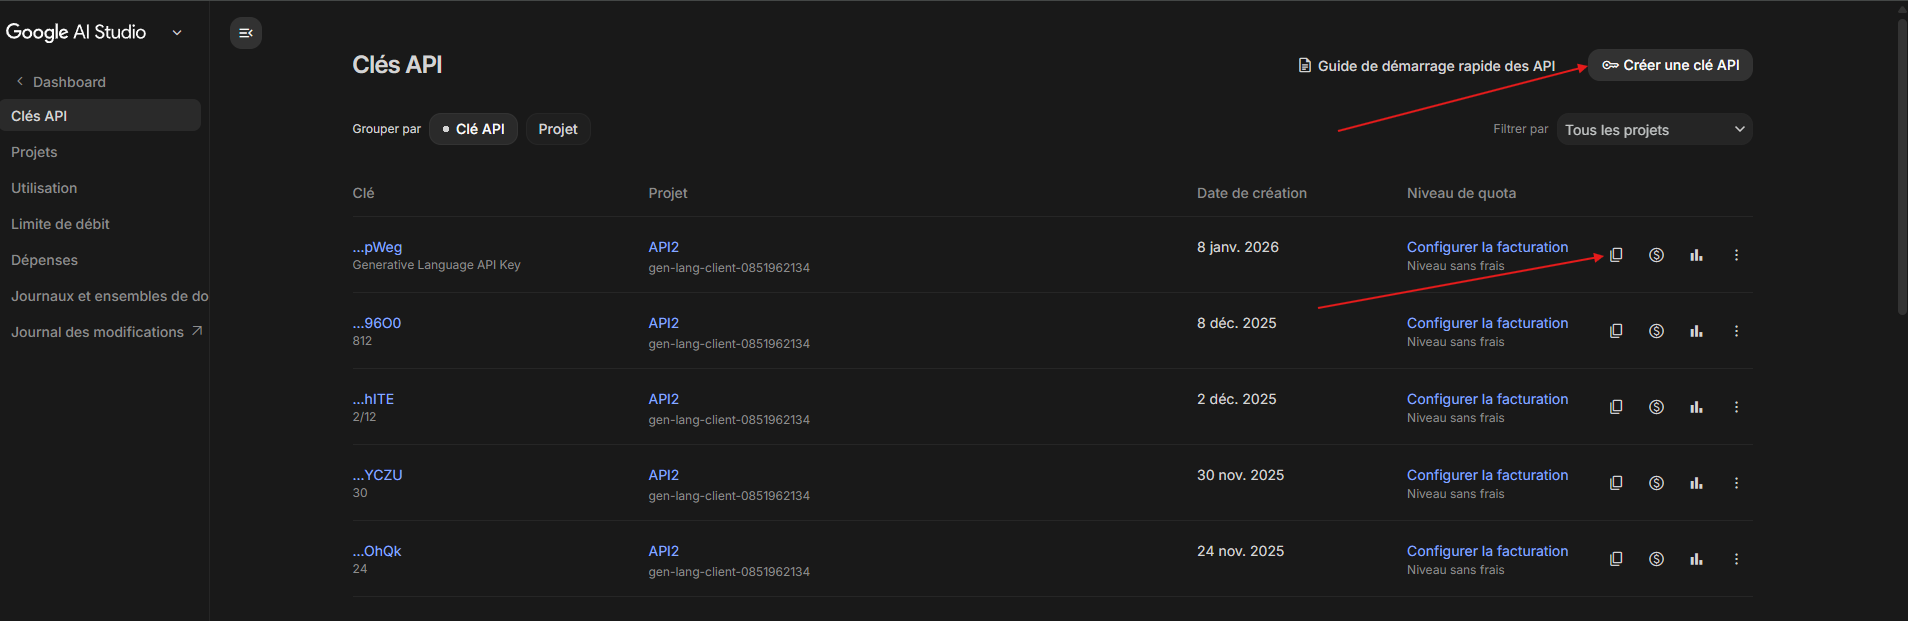
Task: Expand the Google AI Studio menu chevron
Action: point(177,32)
